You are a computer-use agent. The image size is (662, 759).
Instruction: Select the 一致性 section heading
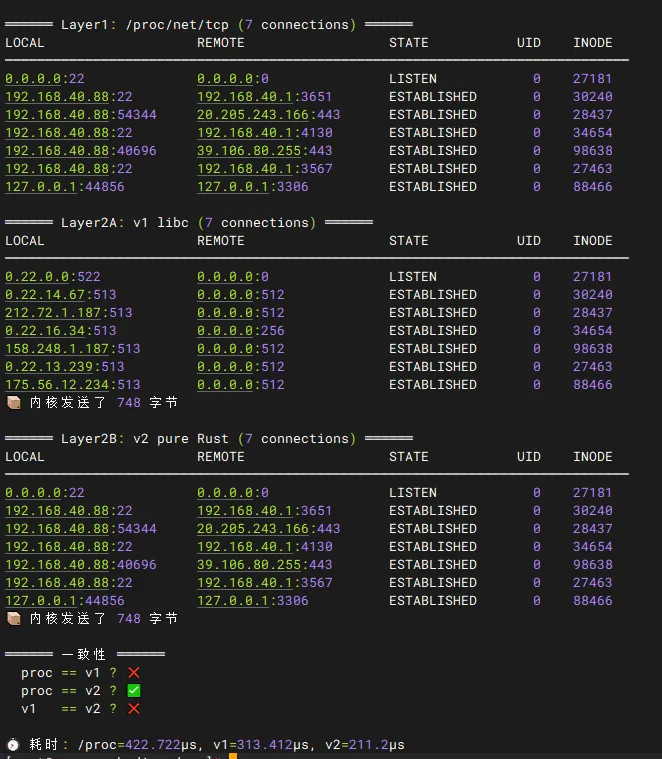(84, 654)
